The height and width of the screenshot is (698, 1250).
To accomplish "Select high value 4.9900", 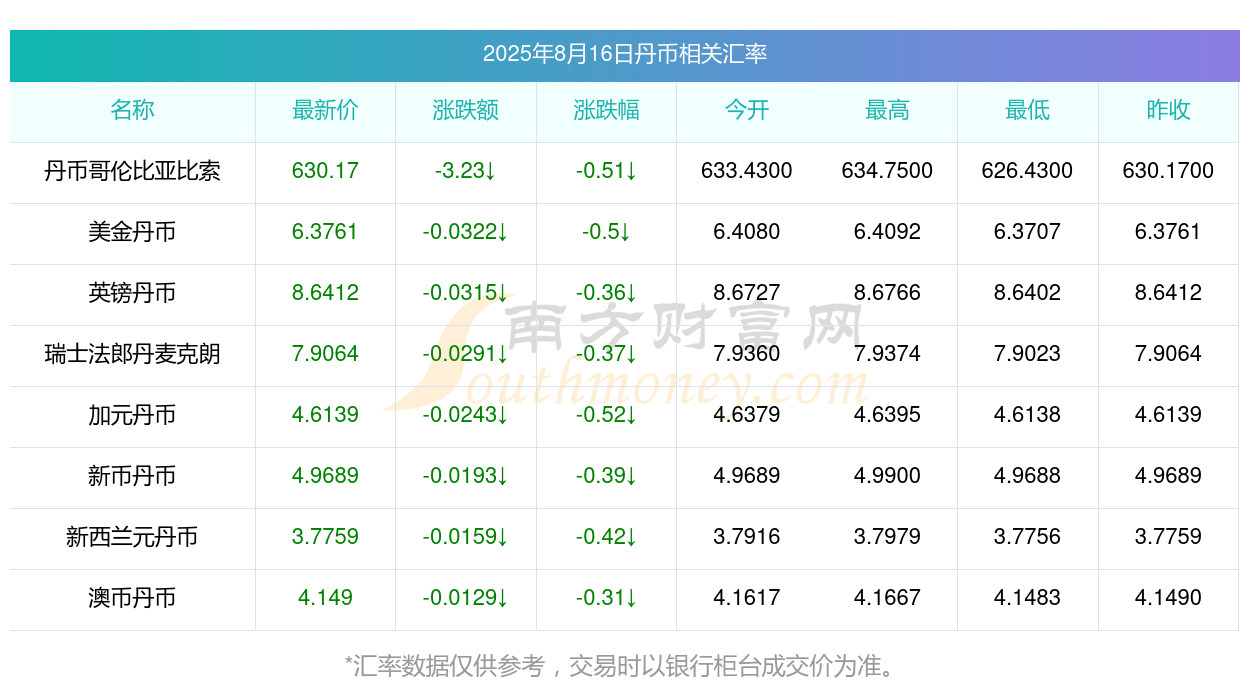I will [888, 476].
